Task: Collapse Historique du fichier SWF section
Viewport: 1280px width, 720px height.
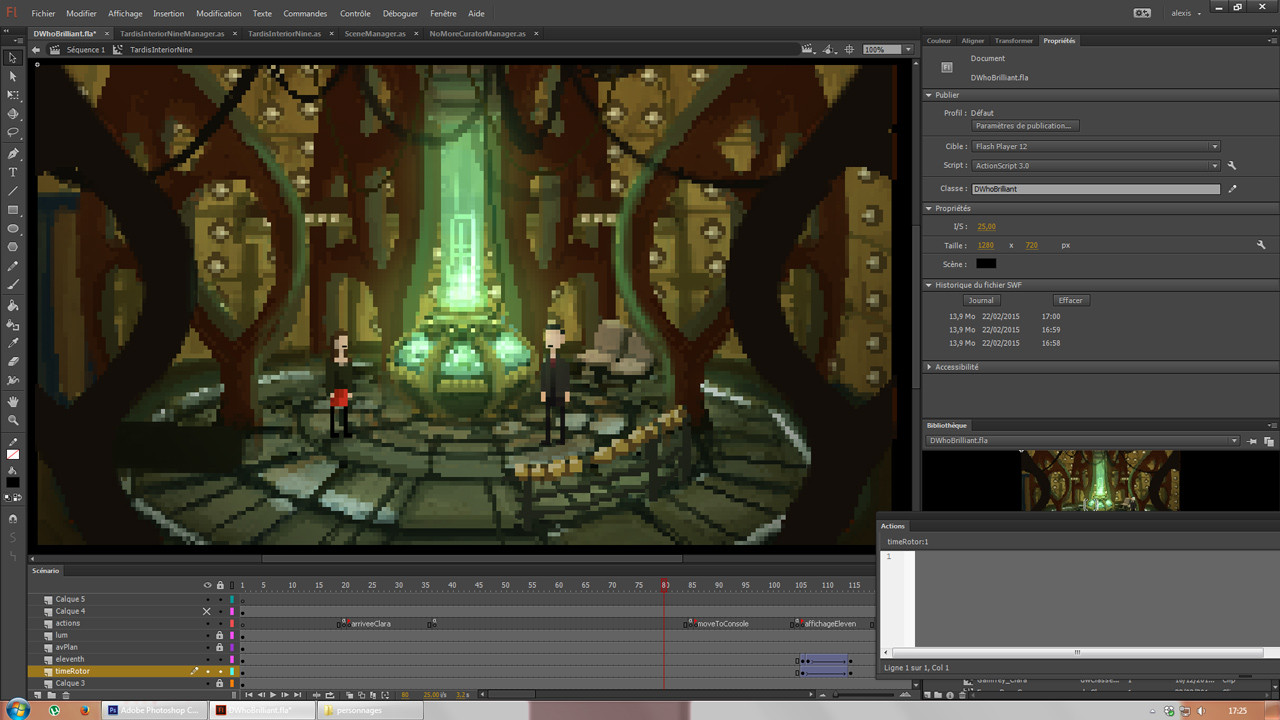Action: click(x=930, y=285)
